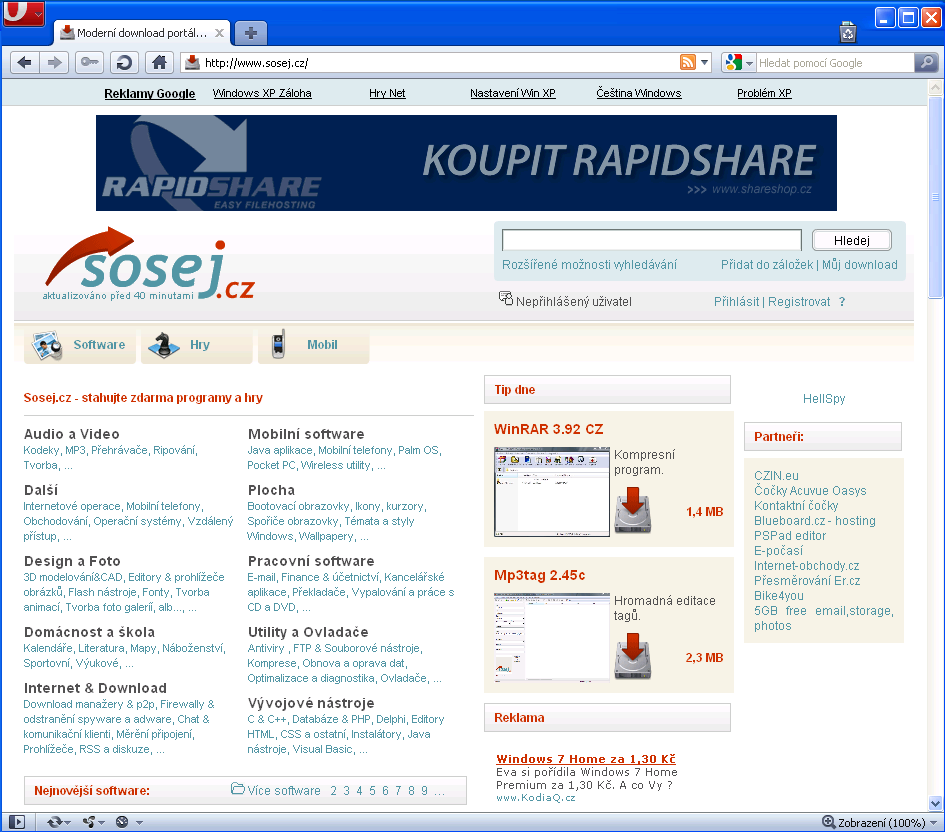The height and width of the screenshot is (832, 945).
Task: Click the mobile phone Mobil icon
Action: click(278, 345)
